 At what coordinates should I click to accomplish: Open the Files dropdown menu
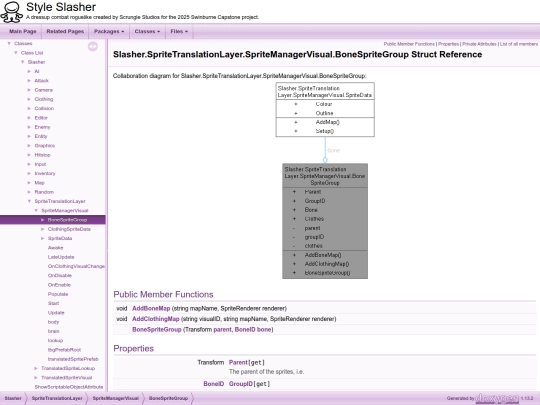(179, 31)
